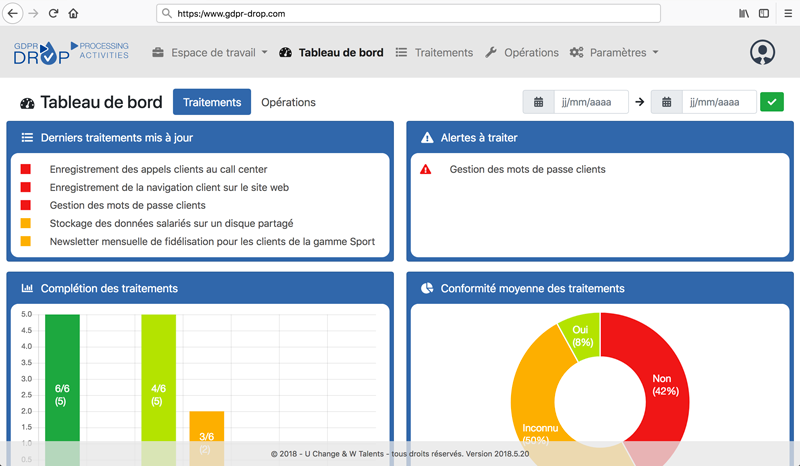Click the warning icon in Alertes à traiter header

427,137
